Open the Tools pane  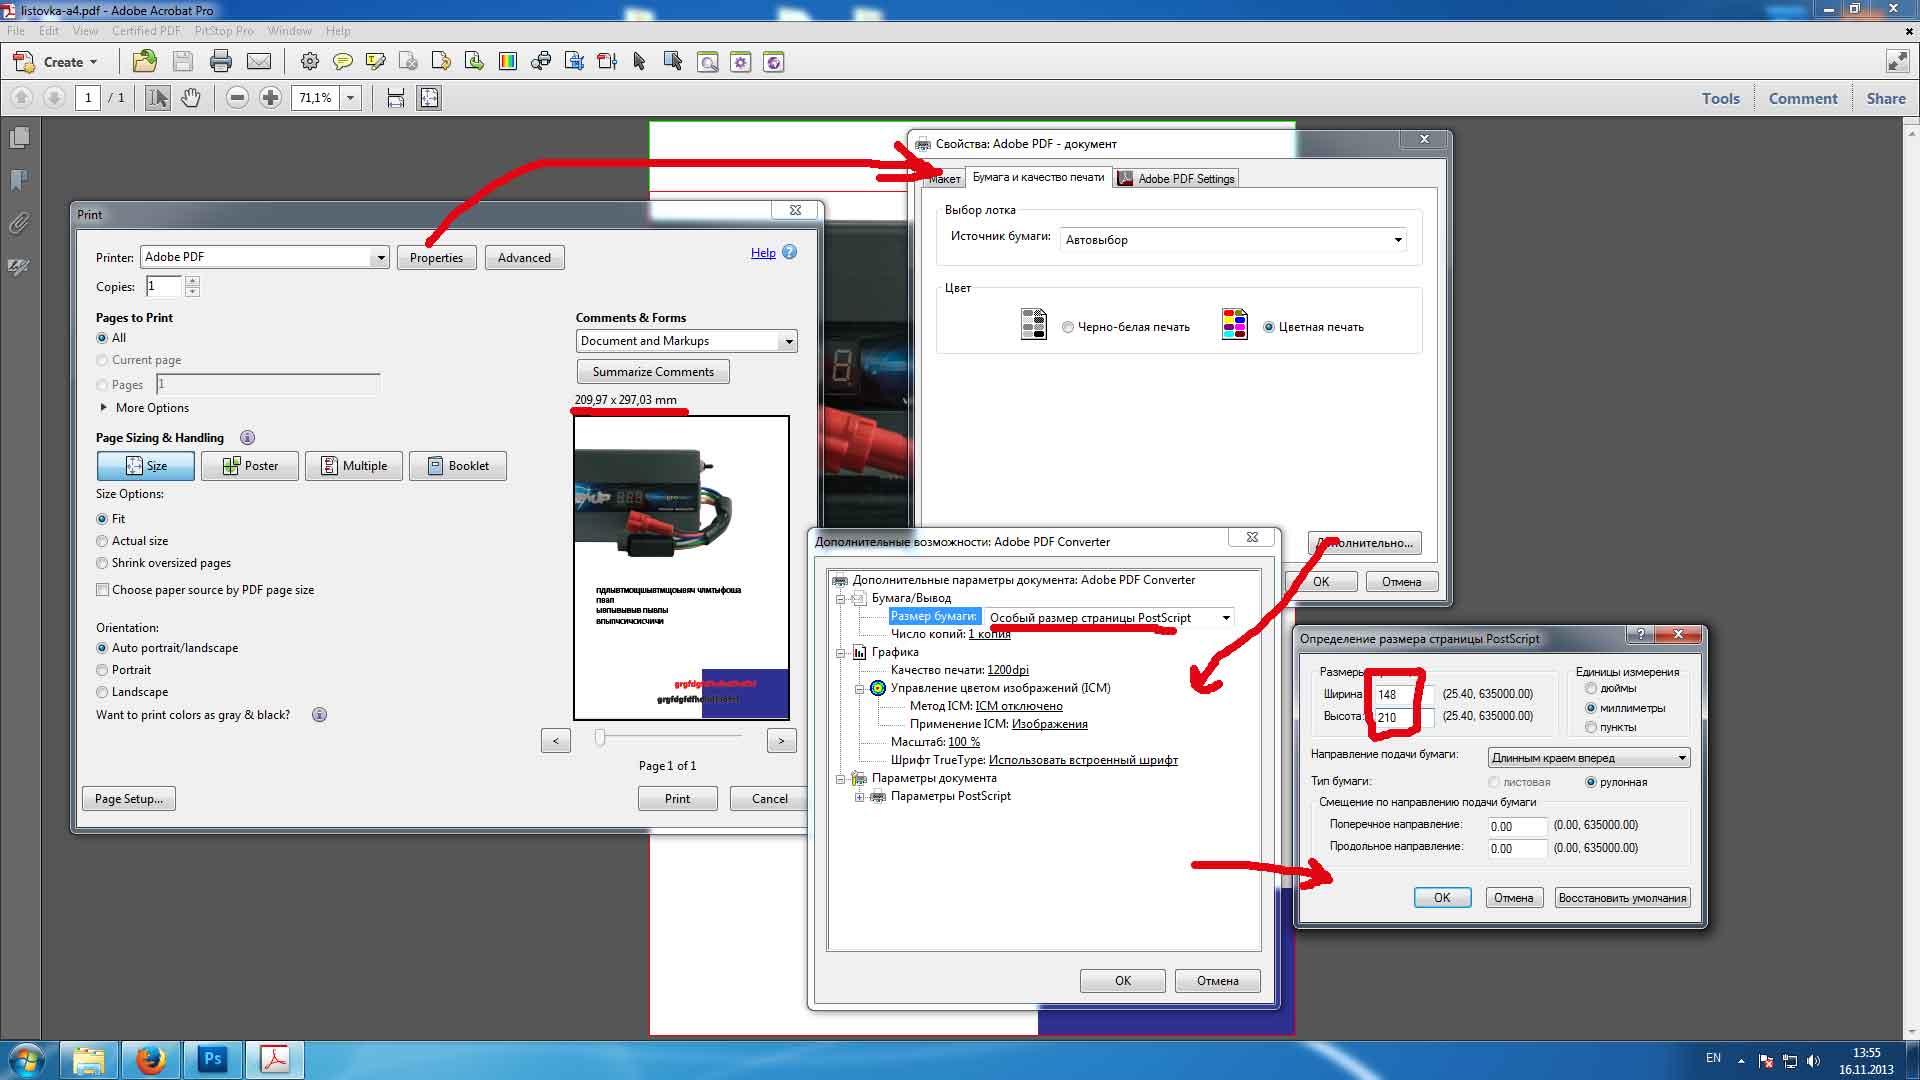coord(1721,98)
